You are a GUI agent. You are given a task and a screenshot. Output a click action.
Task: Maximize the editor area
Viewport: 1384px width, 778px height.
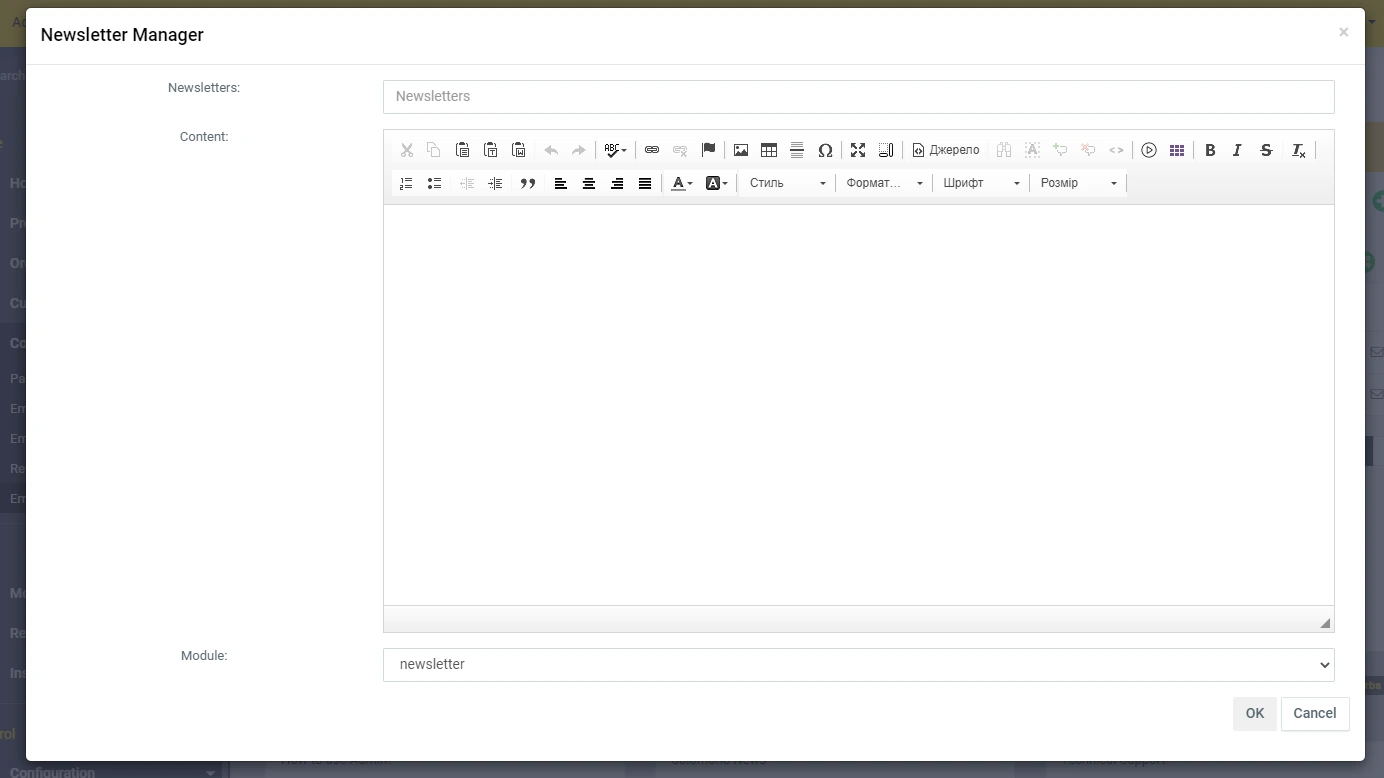pyautogui.click(x=858, y=150)
